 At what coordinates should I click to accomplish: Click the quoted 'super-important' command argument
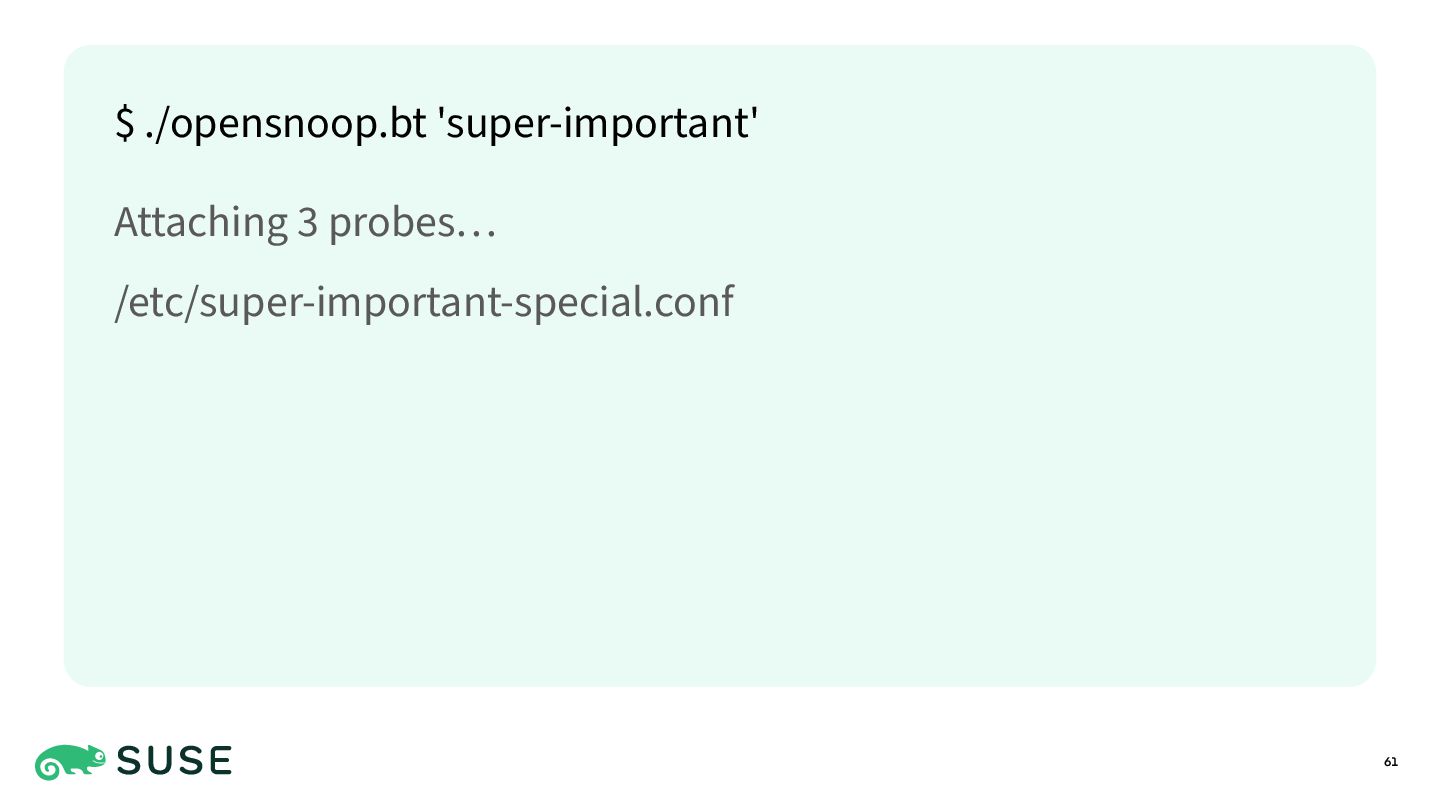pyautogui.click(x=598, y=125)
